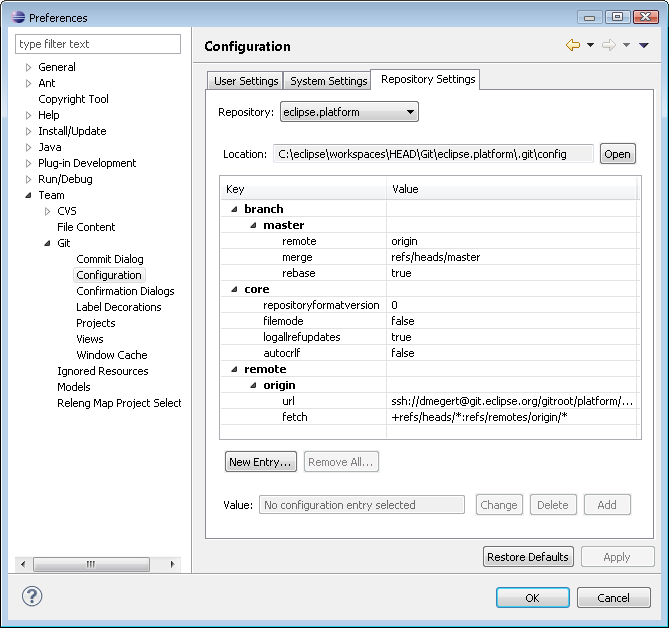This screenshot has height=628, width=669.
Task: Collapse the remote key group
Action: [x=234, y=369]
